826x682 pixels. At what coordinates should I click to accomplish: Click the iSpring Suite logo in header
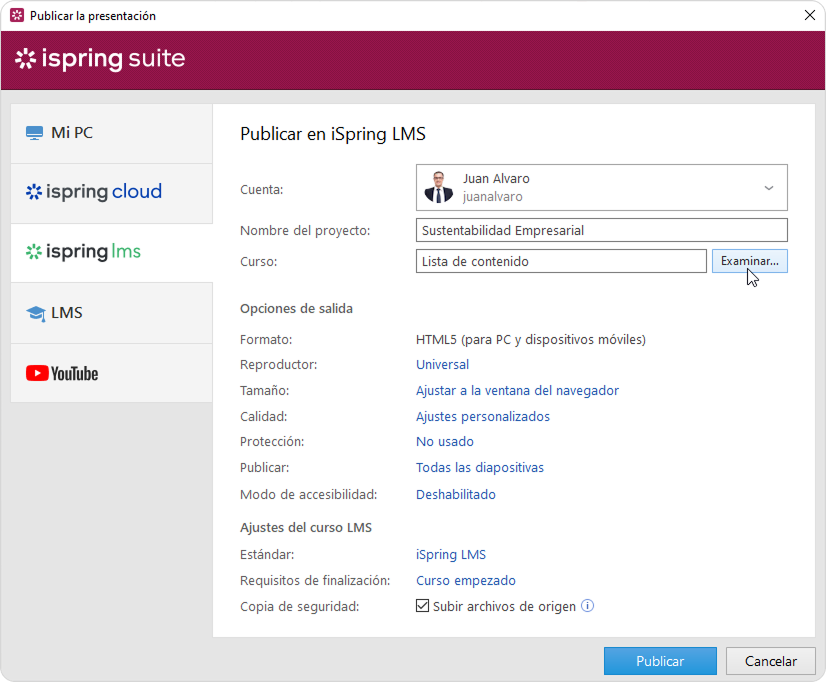(100, 59)
